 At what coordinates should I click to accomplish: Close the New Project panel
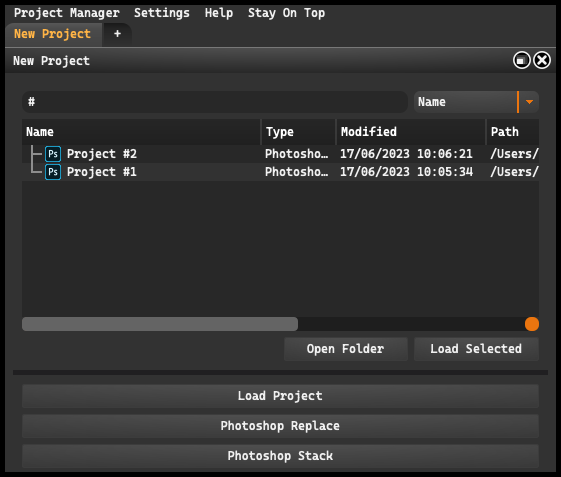(542, 60)
